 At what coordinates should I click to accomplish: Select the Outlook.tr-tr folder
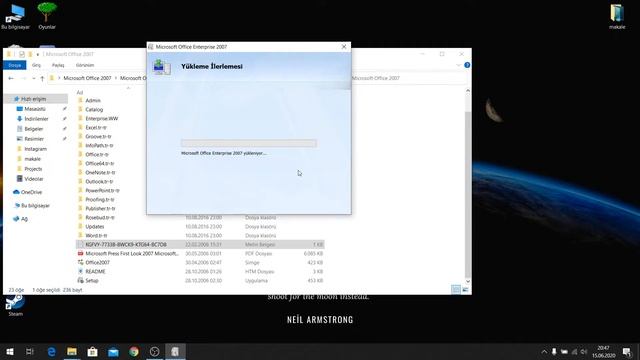(x=99, y=181)
